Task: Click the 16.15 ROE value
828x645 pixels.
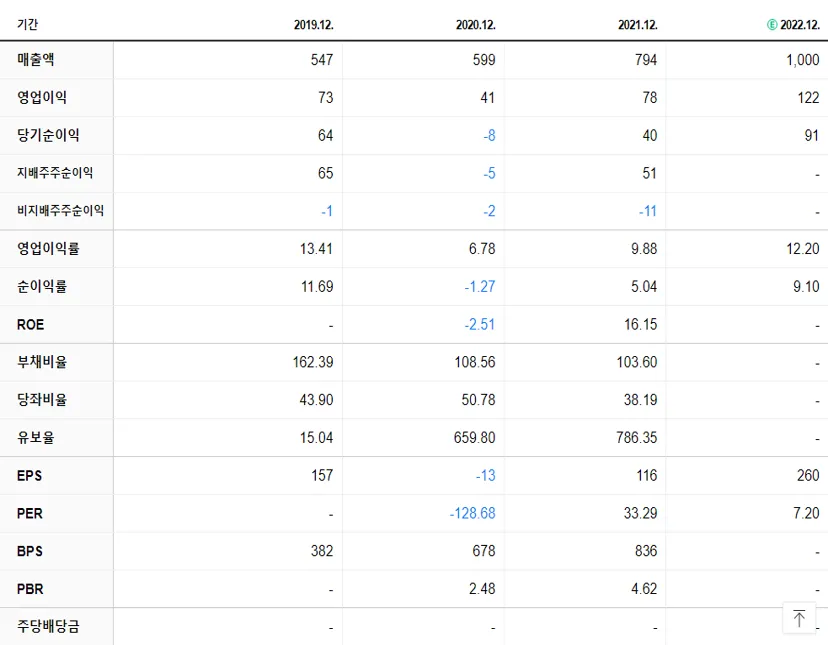Action: click(641, 324)
